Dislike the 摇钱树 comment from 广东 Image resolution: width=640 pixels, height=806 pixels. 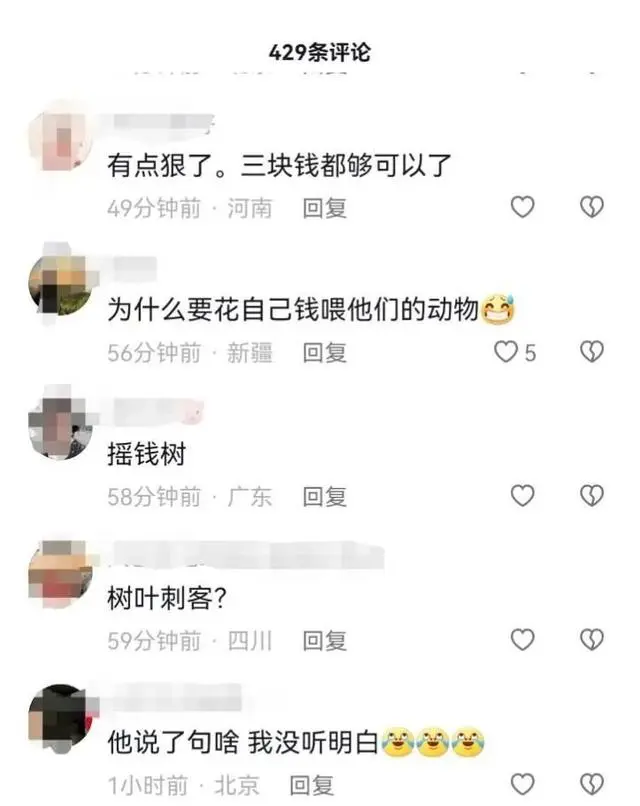[x=592, y=496]
